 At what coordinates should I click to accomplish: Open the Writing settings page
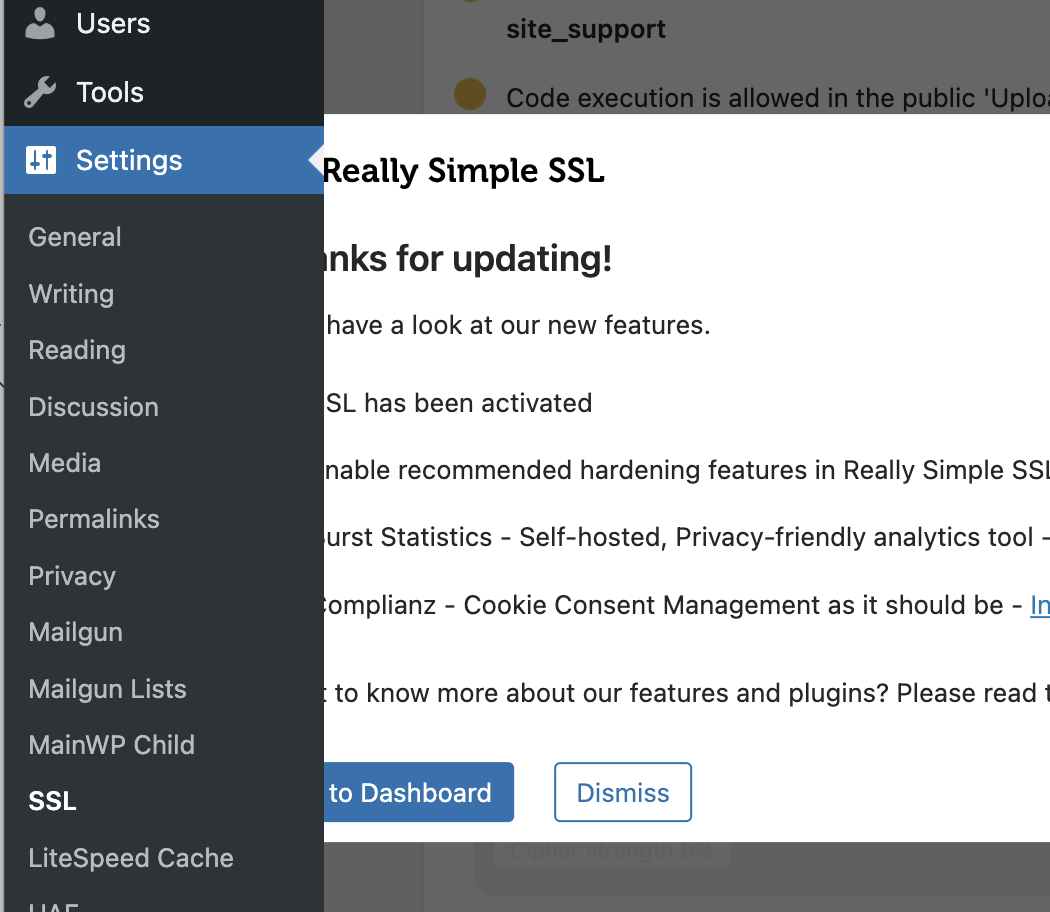click(x=70, y=294)
